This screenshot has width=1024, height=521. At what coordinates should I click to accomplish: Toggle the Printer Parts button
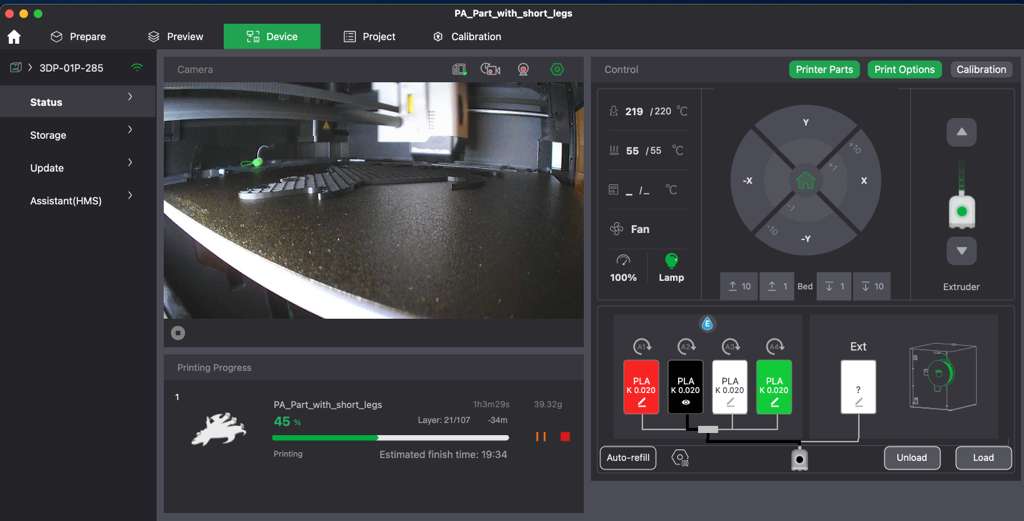[x=824, y=70]
